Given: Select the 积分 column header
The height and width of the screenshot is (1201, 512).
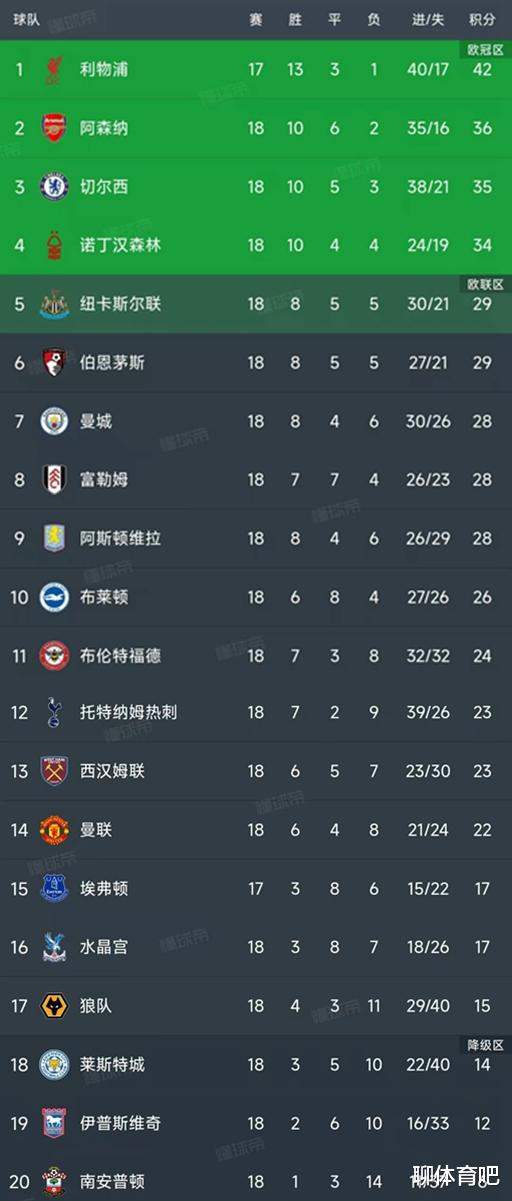Looking at the screenshot, I should (x=482, y=20).
